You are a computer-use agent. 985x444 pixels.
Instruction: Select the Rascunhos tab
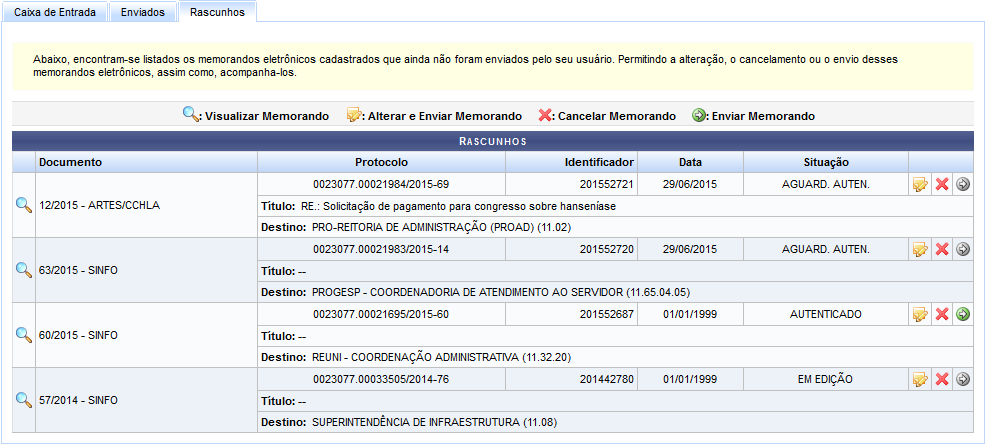pyautogui.click(x=217, y=12)
